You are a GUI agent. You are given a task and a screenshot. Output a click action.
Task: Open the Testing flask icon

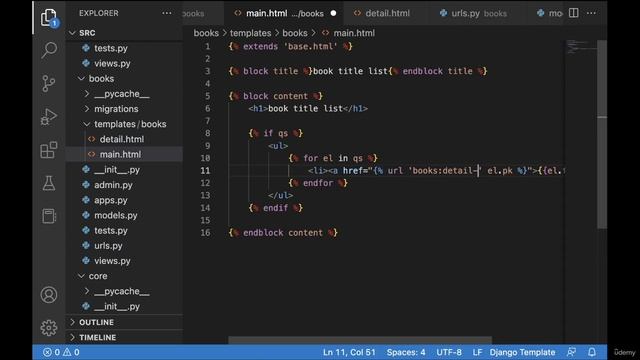point(49,183)
